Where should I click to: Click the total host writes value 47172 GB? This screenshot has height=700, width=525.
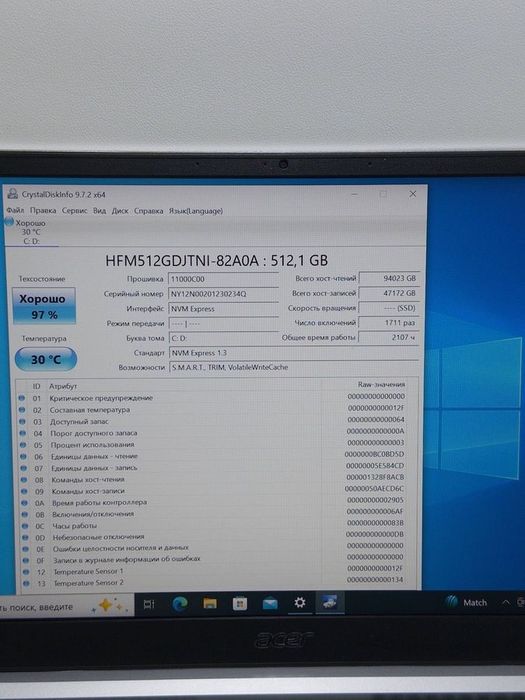[x=389, y=293]
